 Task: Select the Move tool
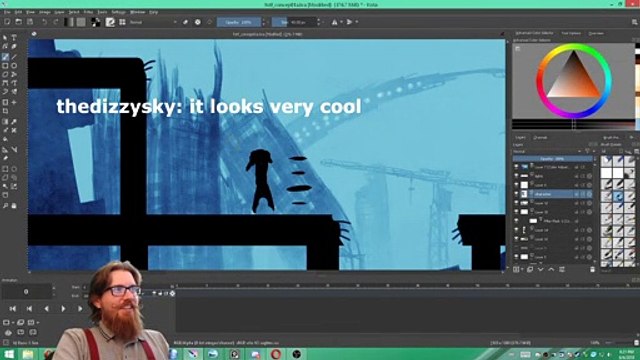point(14,102)
